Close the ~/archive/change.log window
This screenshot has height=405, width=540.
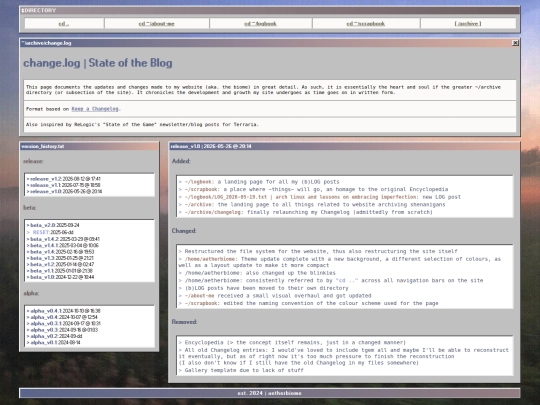[x=515, y=43]
